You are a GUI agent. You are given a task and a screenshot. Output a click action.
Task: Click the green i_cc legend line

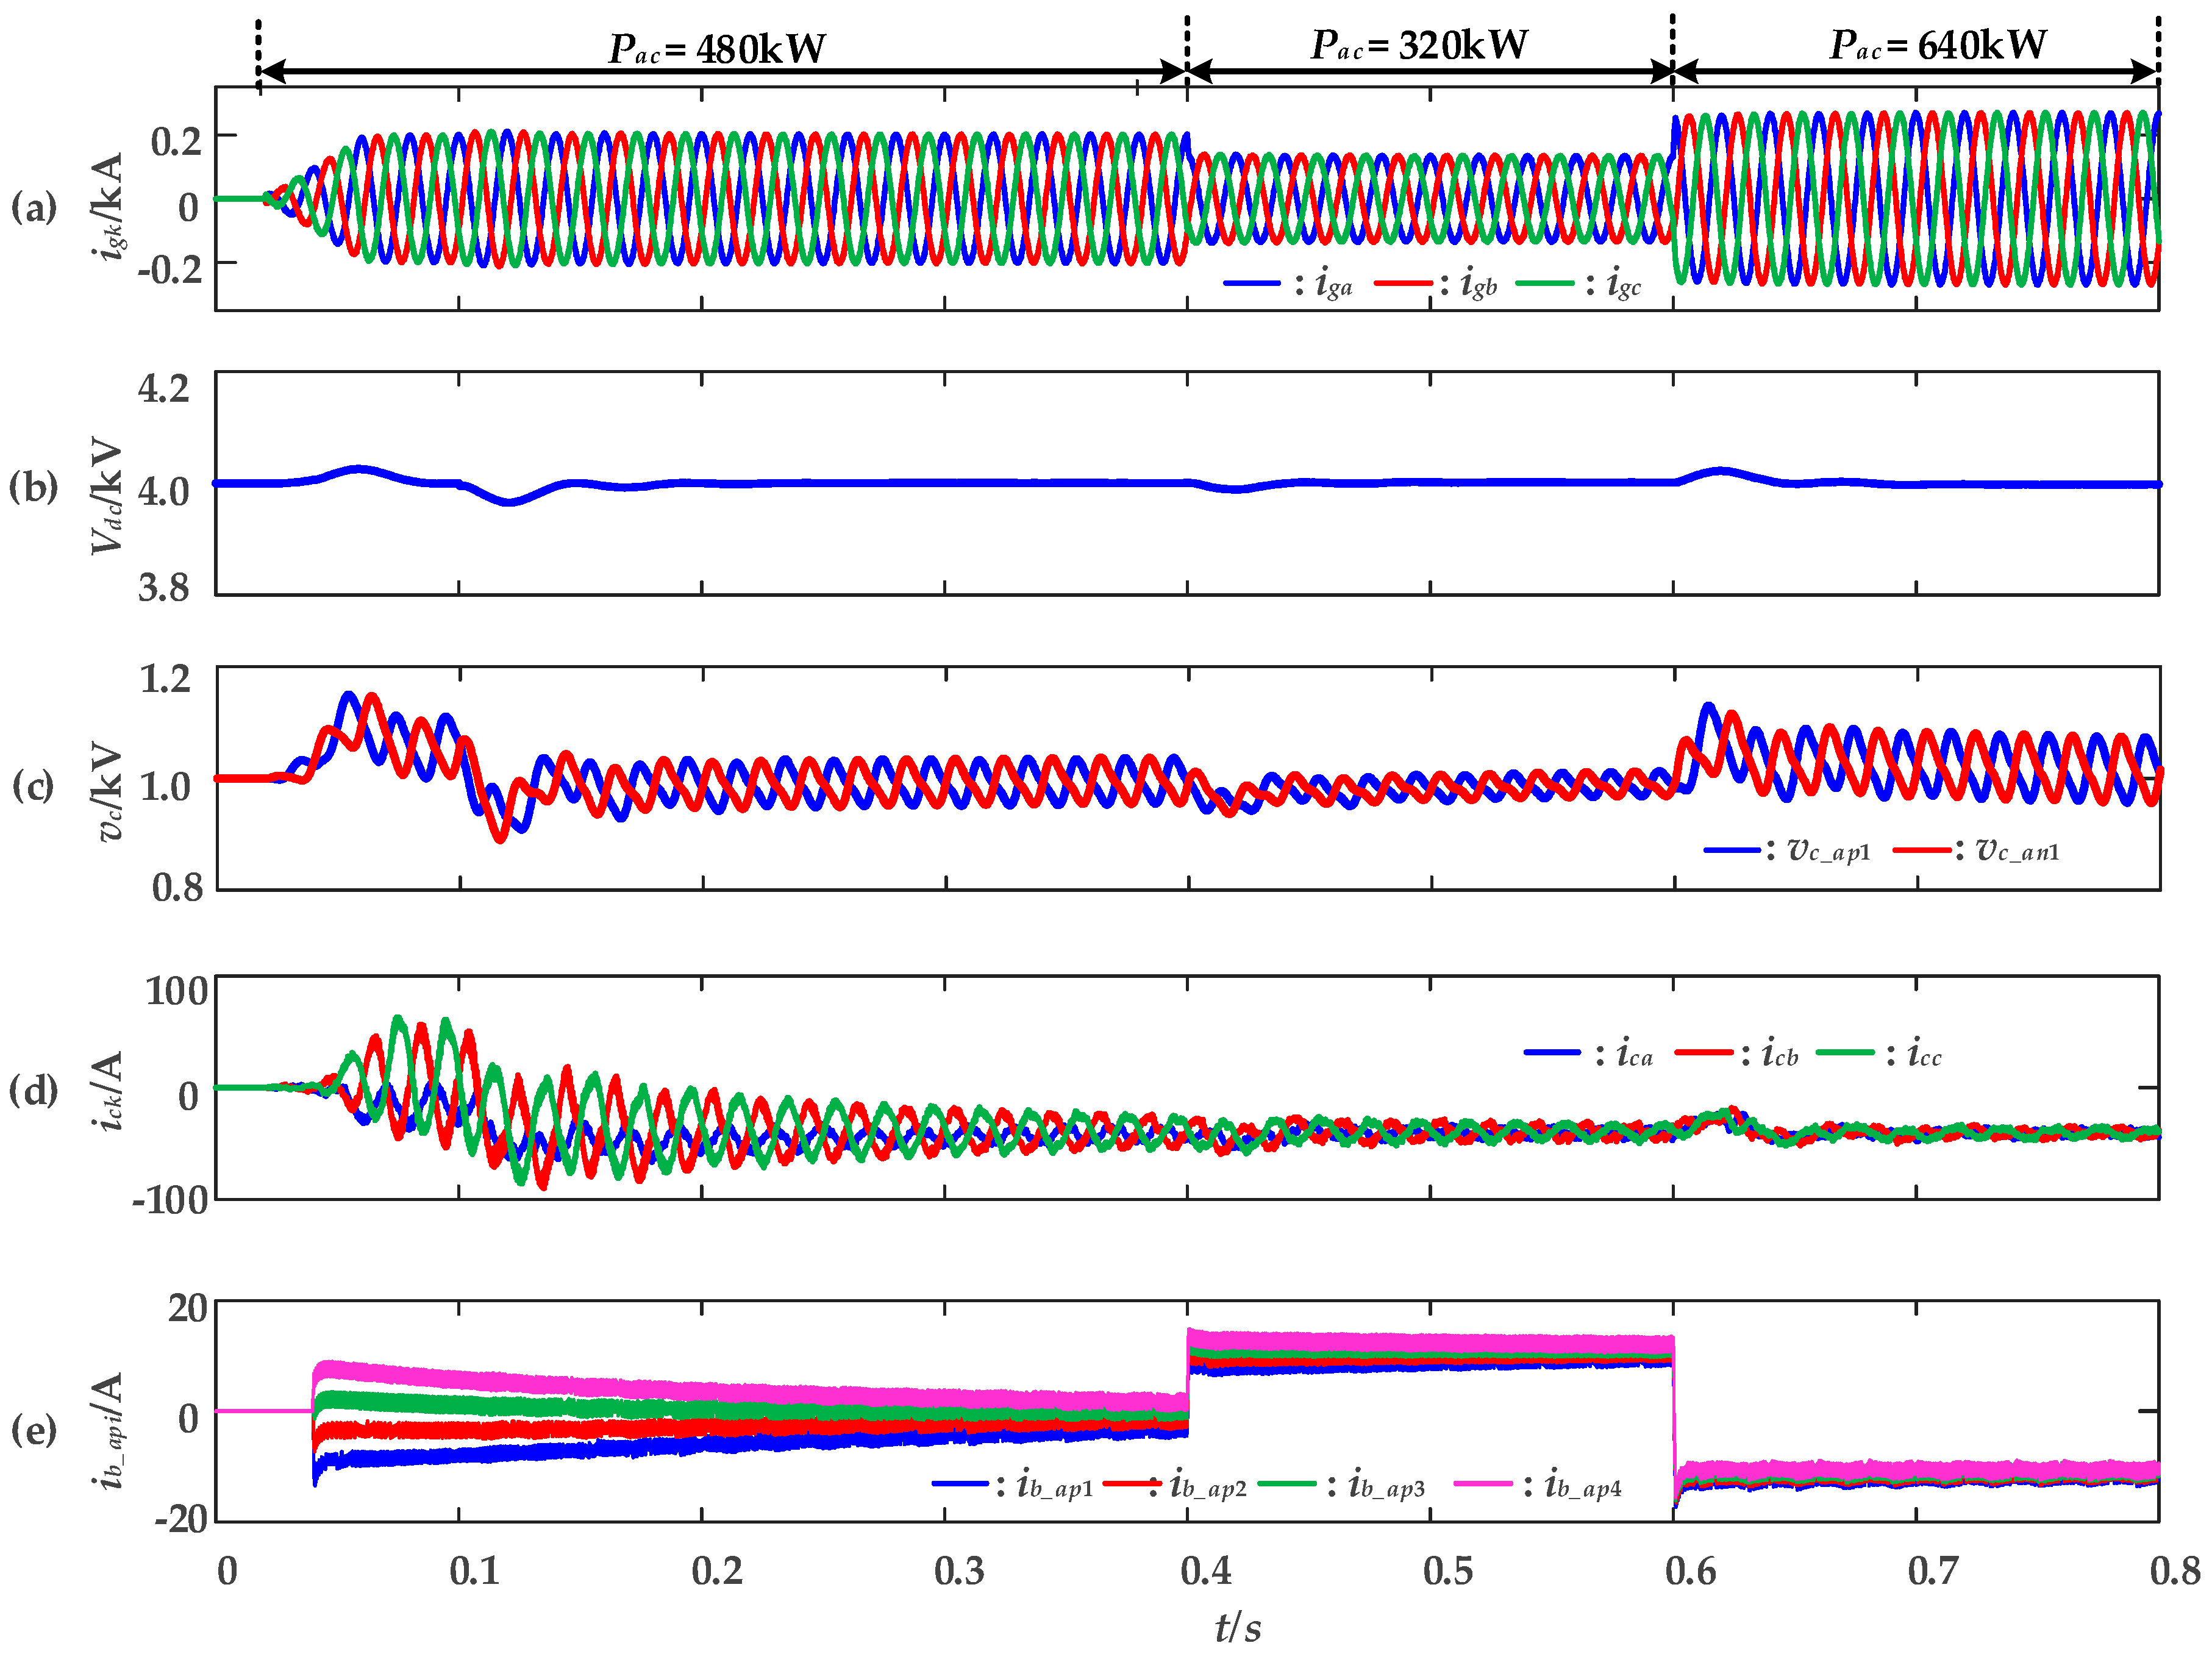pos(1845,1052)
